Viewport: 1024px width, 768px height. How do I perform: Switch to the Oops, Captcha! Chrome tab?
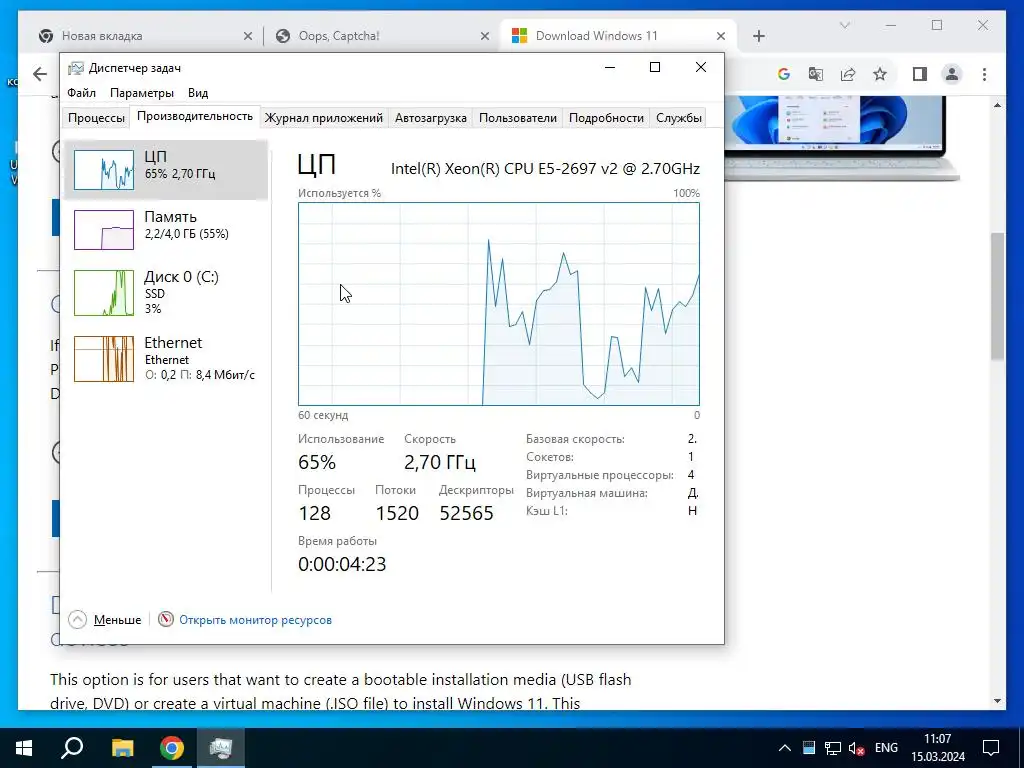tap(381, 36)
